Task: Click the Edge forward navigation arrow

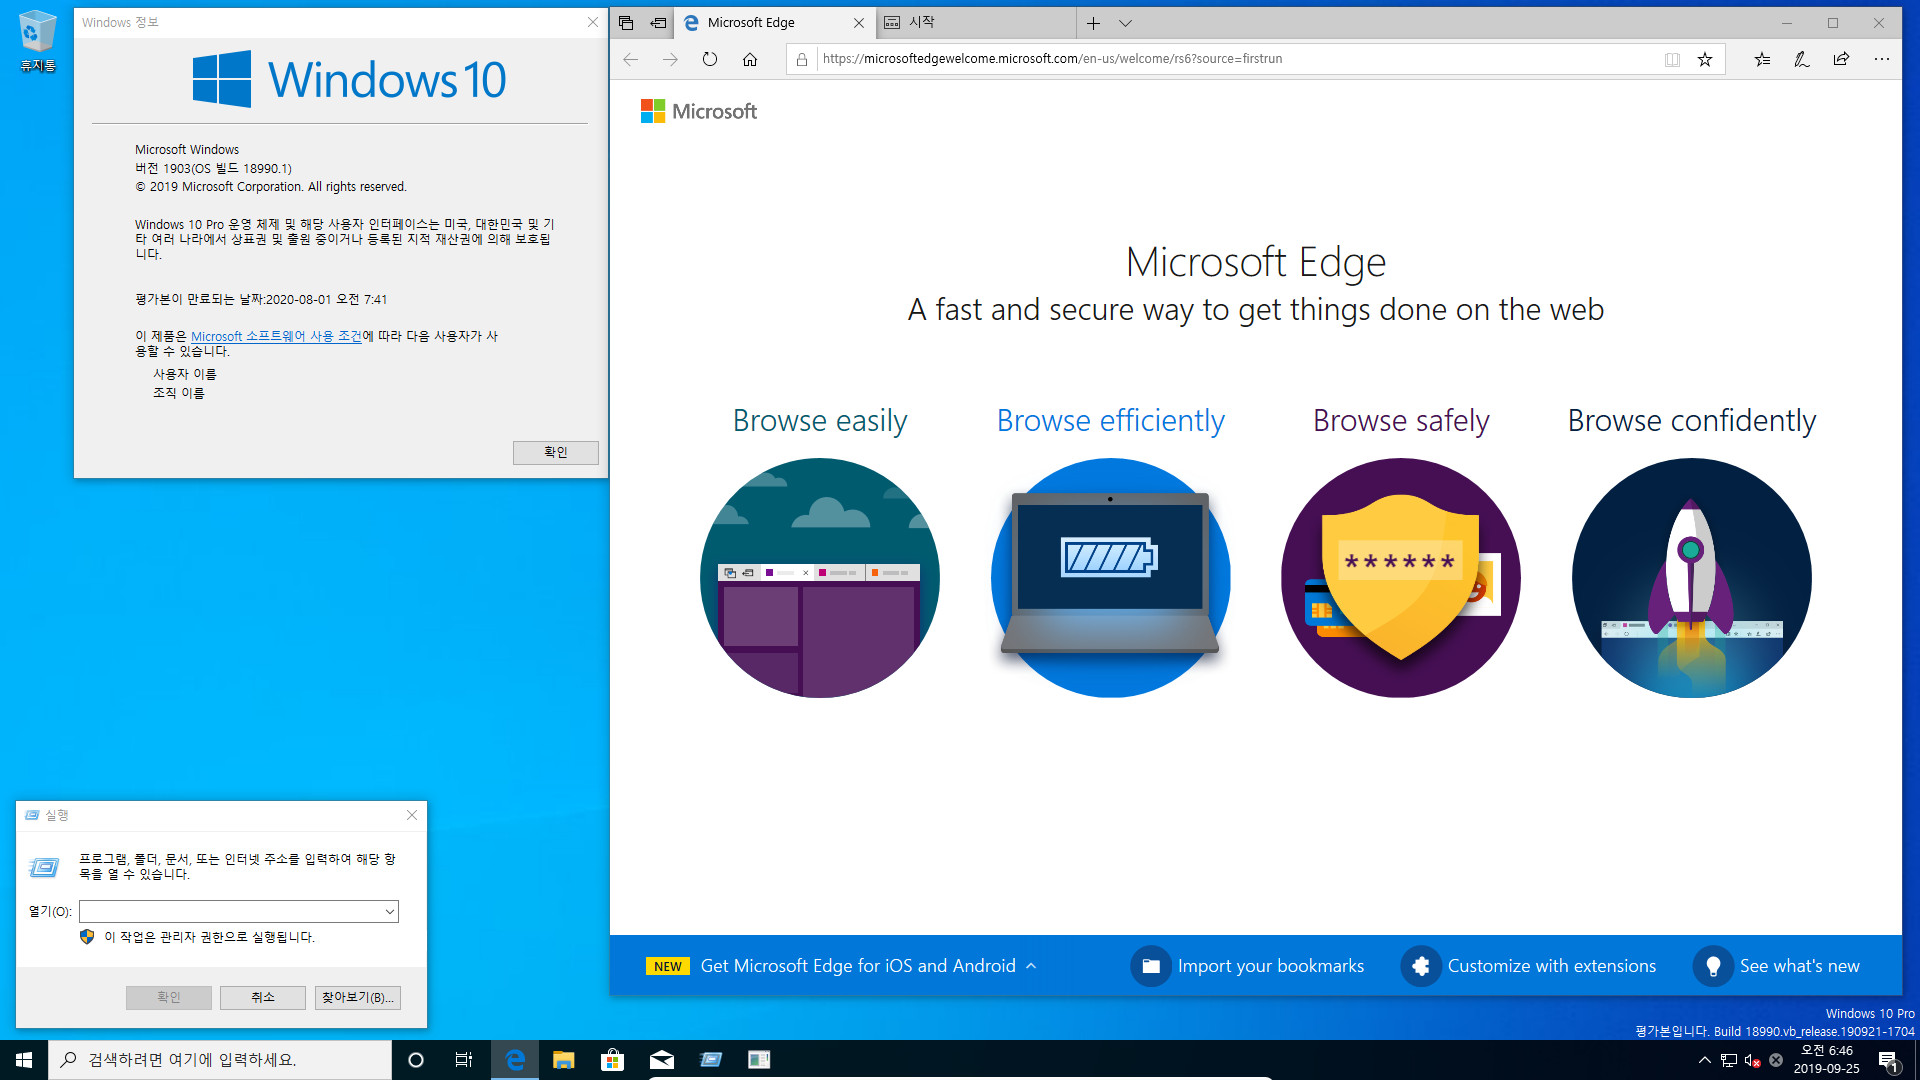Action: point(670,59)
